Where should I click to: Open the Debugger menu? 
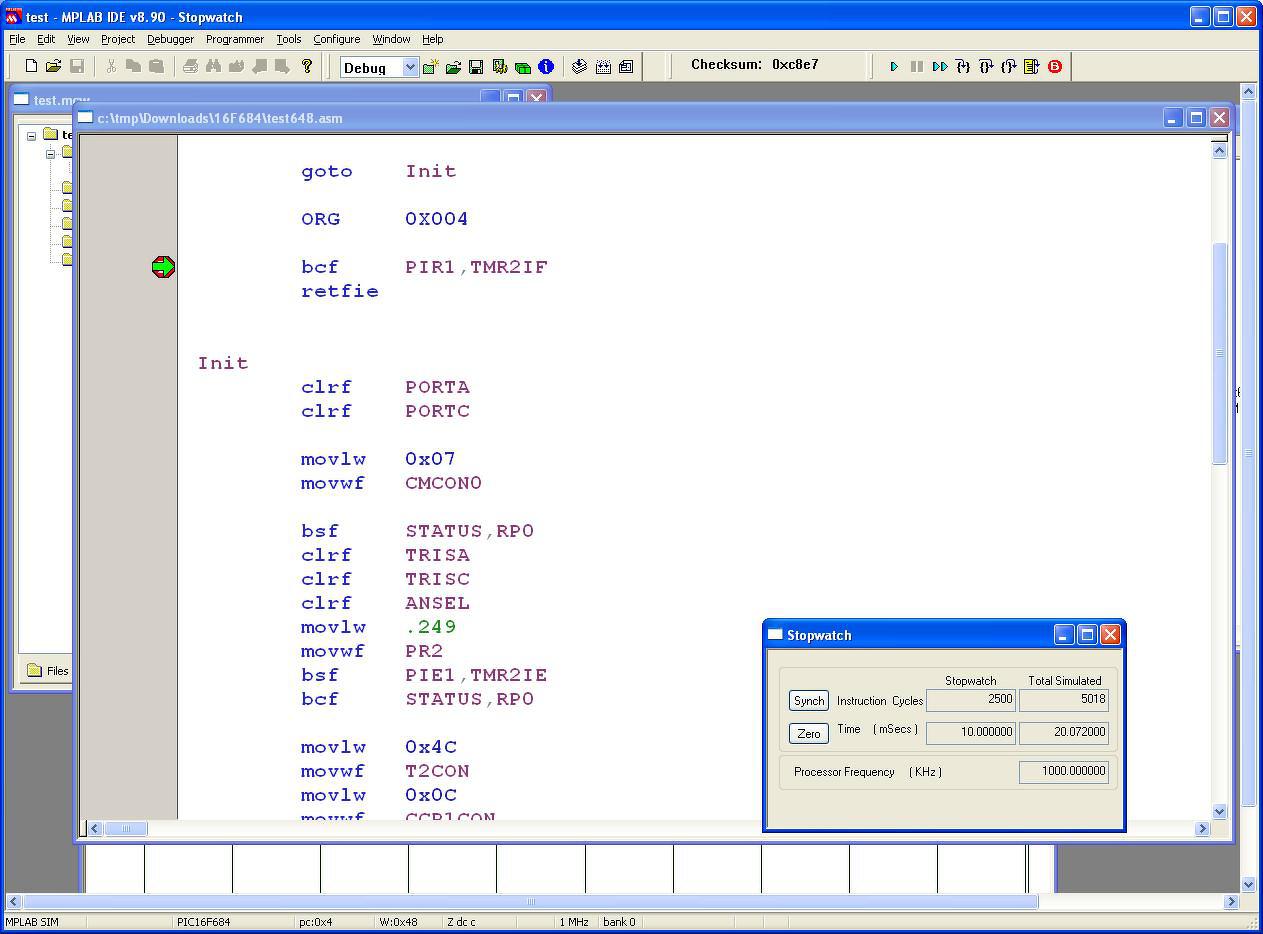[x=170, y=39]
